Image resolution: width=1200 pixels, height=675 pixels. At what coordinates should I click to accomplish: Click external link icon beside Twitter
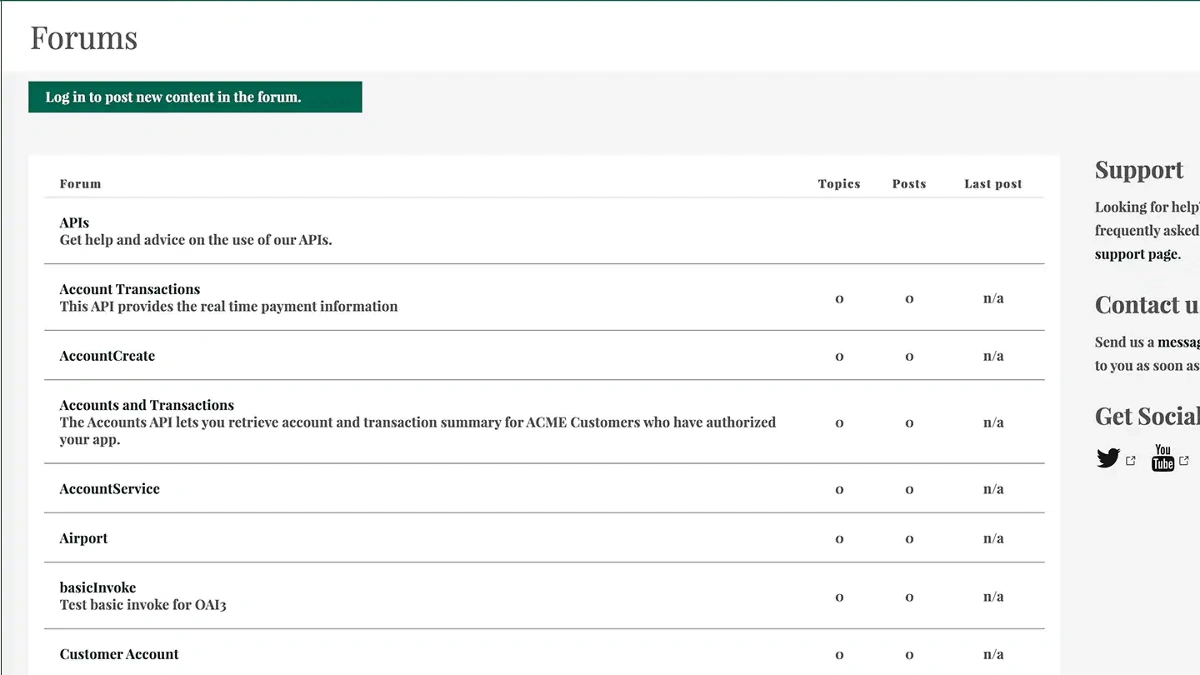[1131, 461]
